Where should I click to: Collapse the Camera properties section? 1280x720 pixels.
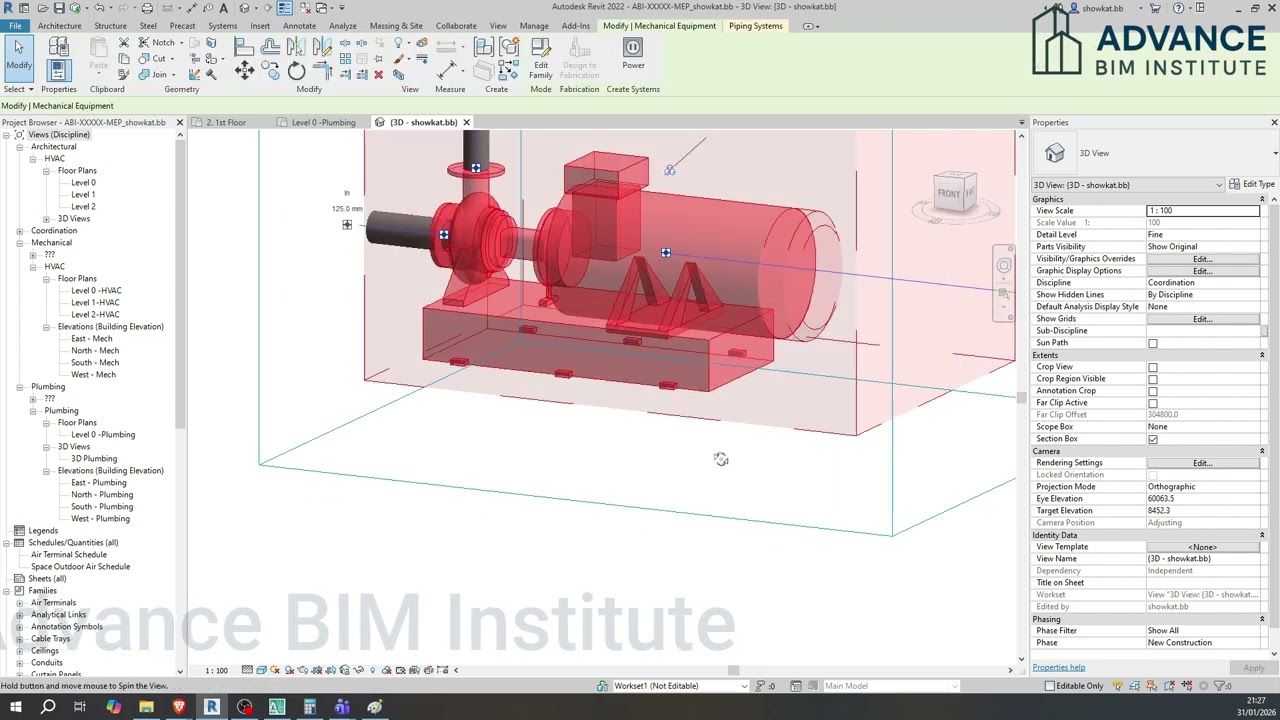[x=1262, y=451]
